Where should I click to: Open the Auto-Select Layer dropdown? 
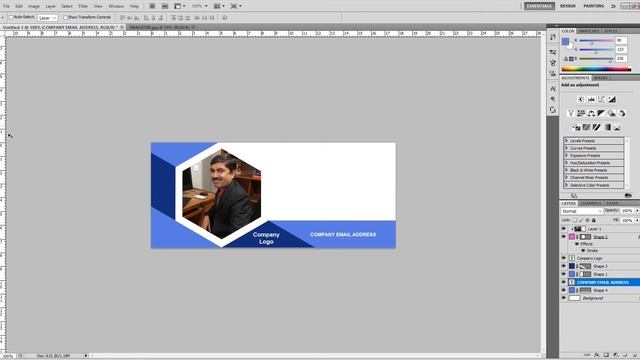pyautogui.click(x=47, y=18)
